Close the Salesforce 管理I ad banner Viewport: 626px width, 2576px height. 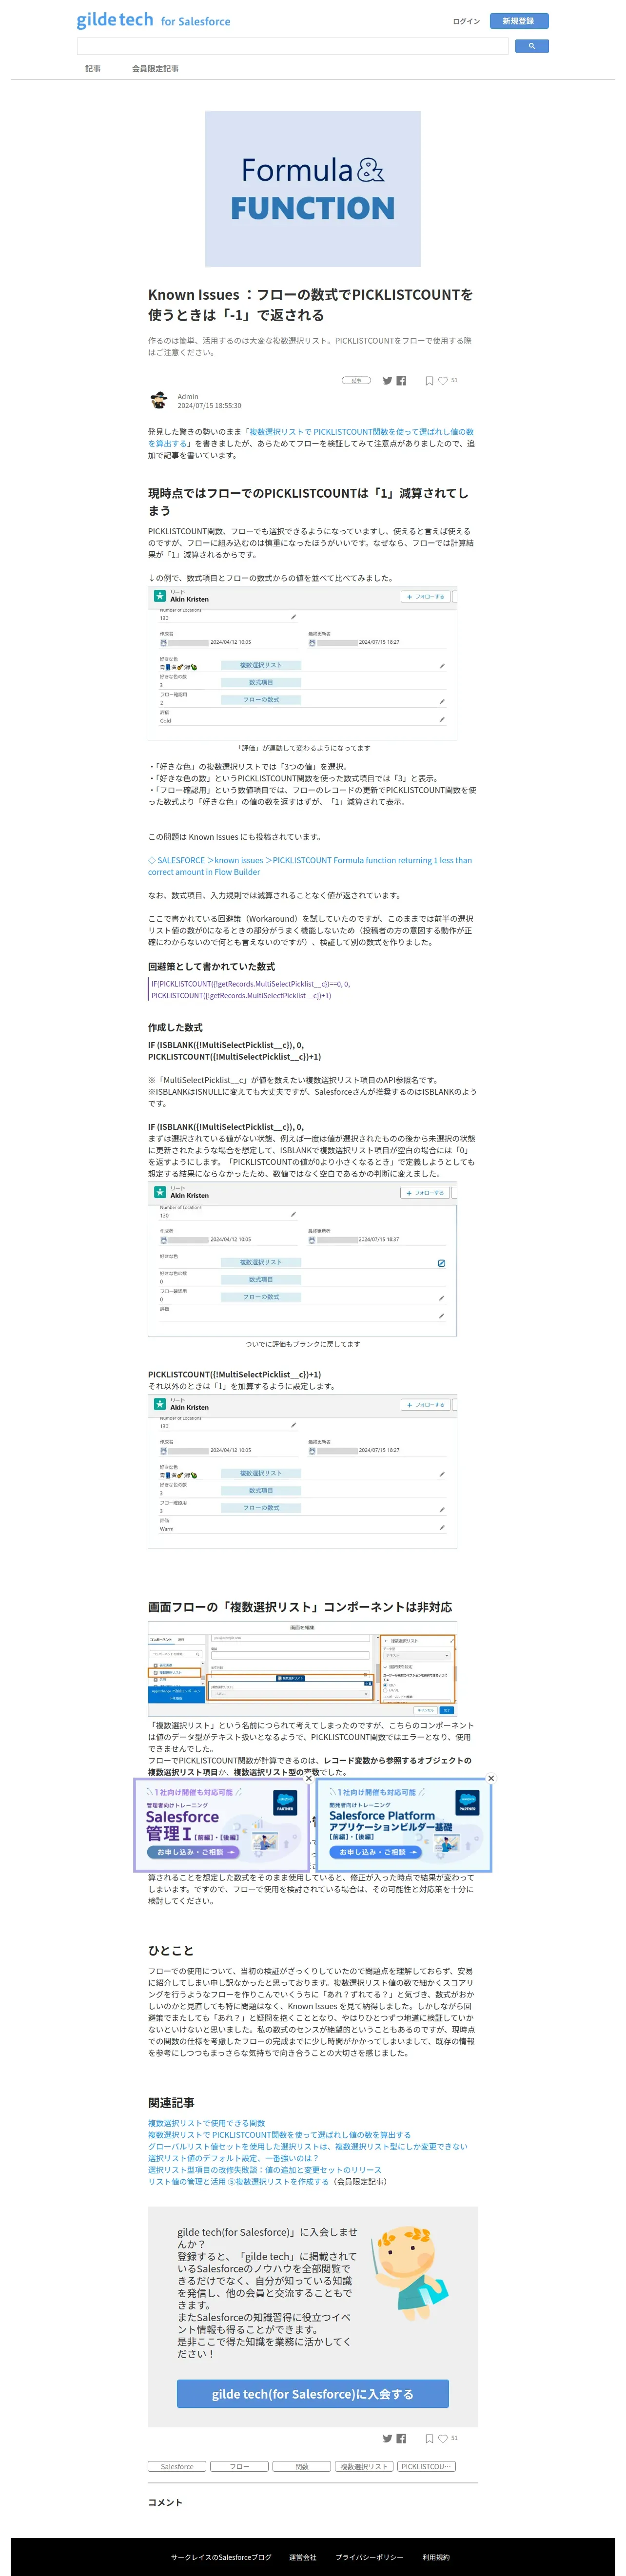(308, 1778)
